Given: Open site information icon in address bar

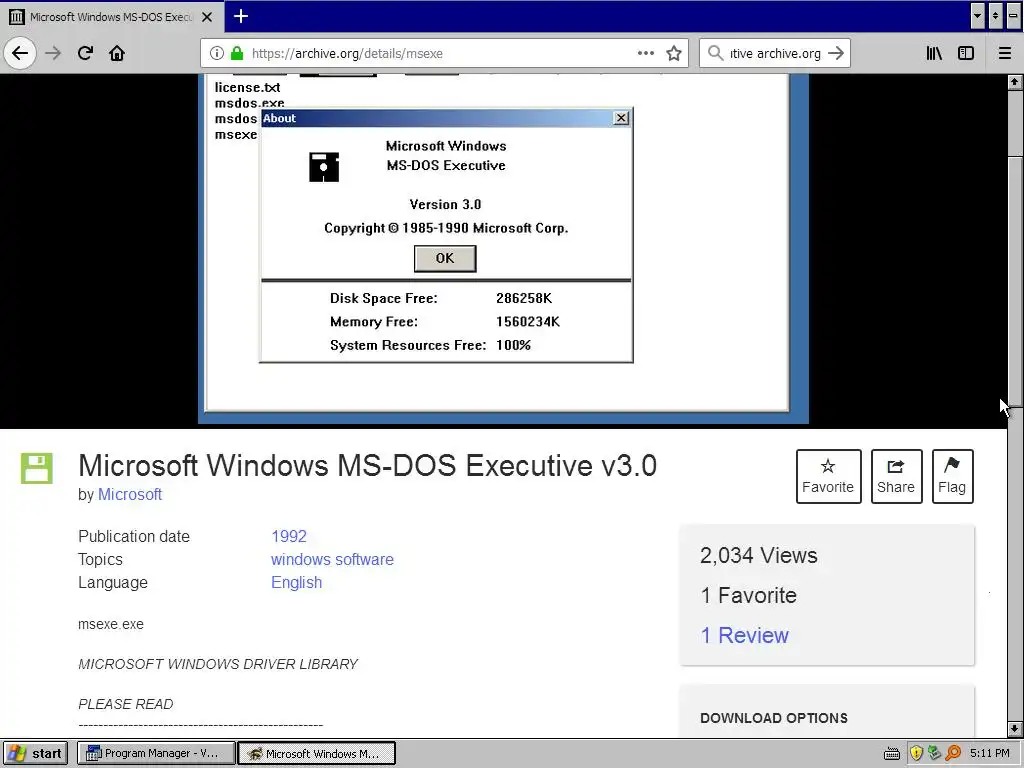Looking at the screenshot, I should 217,53.
